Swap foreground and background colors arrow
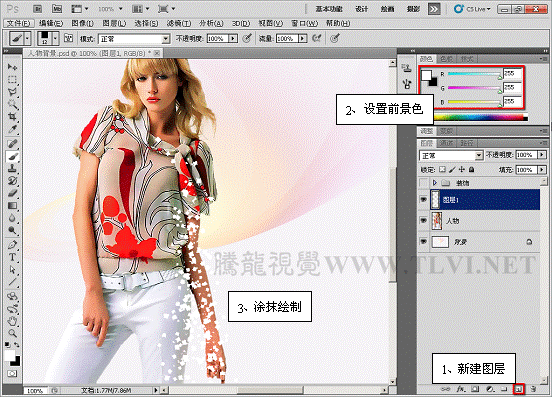The height and width of the screenshot is (397, 552). pos(17,345)
